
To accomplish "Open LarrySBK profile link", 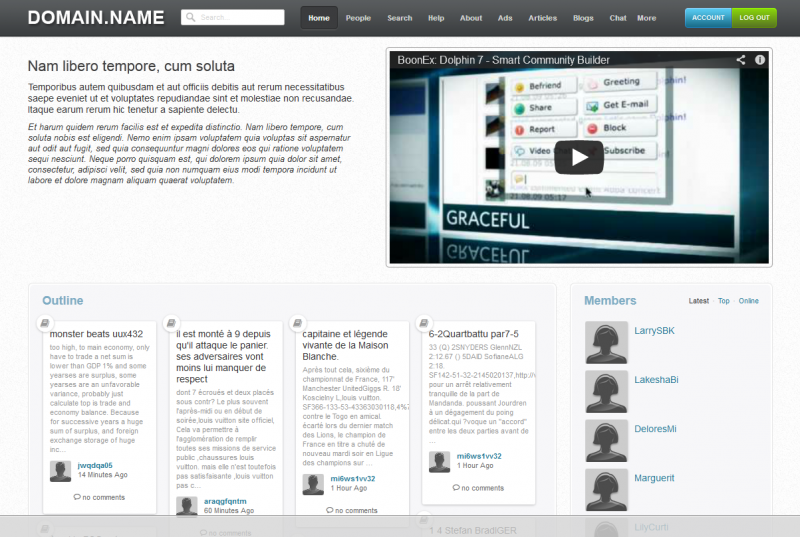I will [x=654, y=330].
